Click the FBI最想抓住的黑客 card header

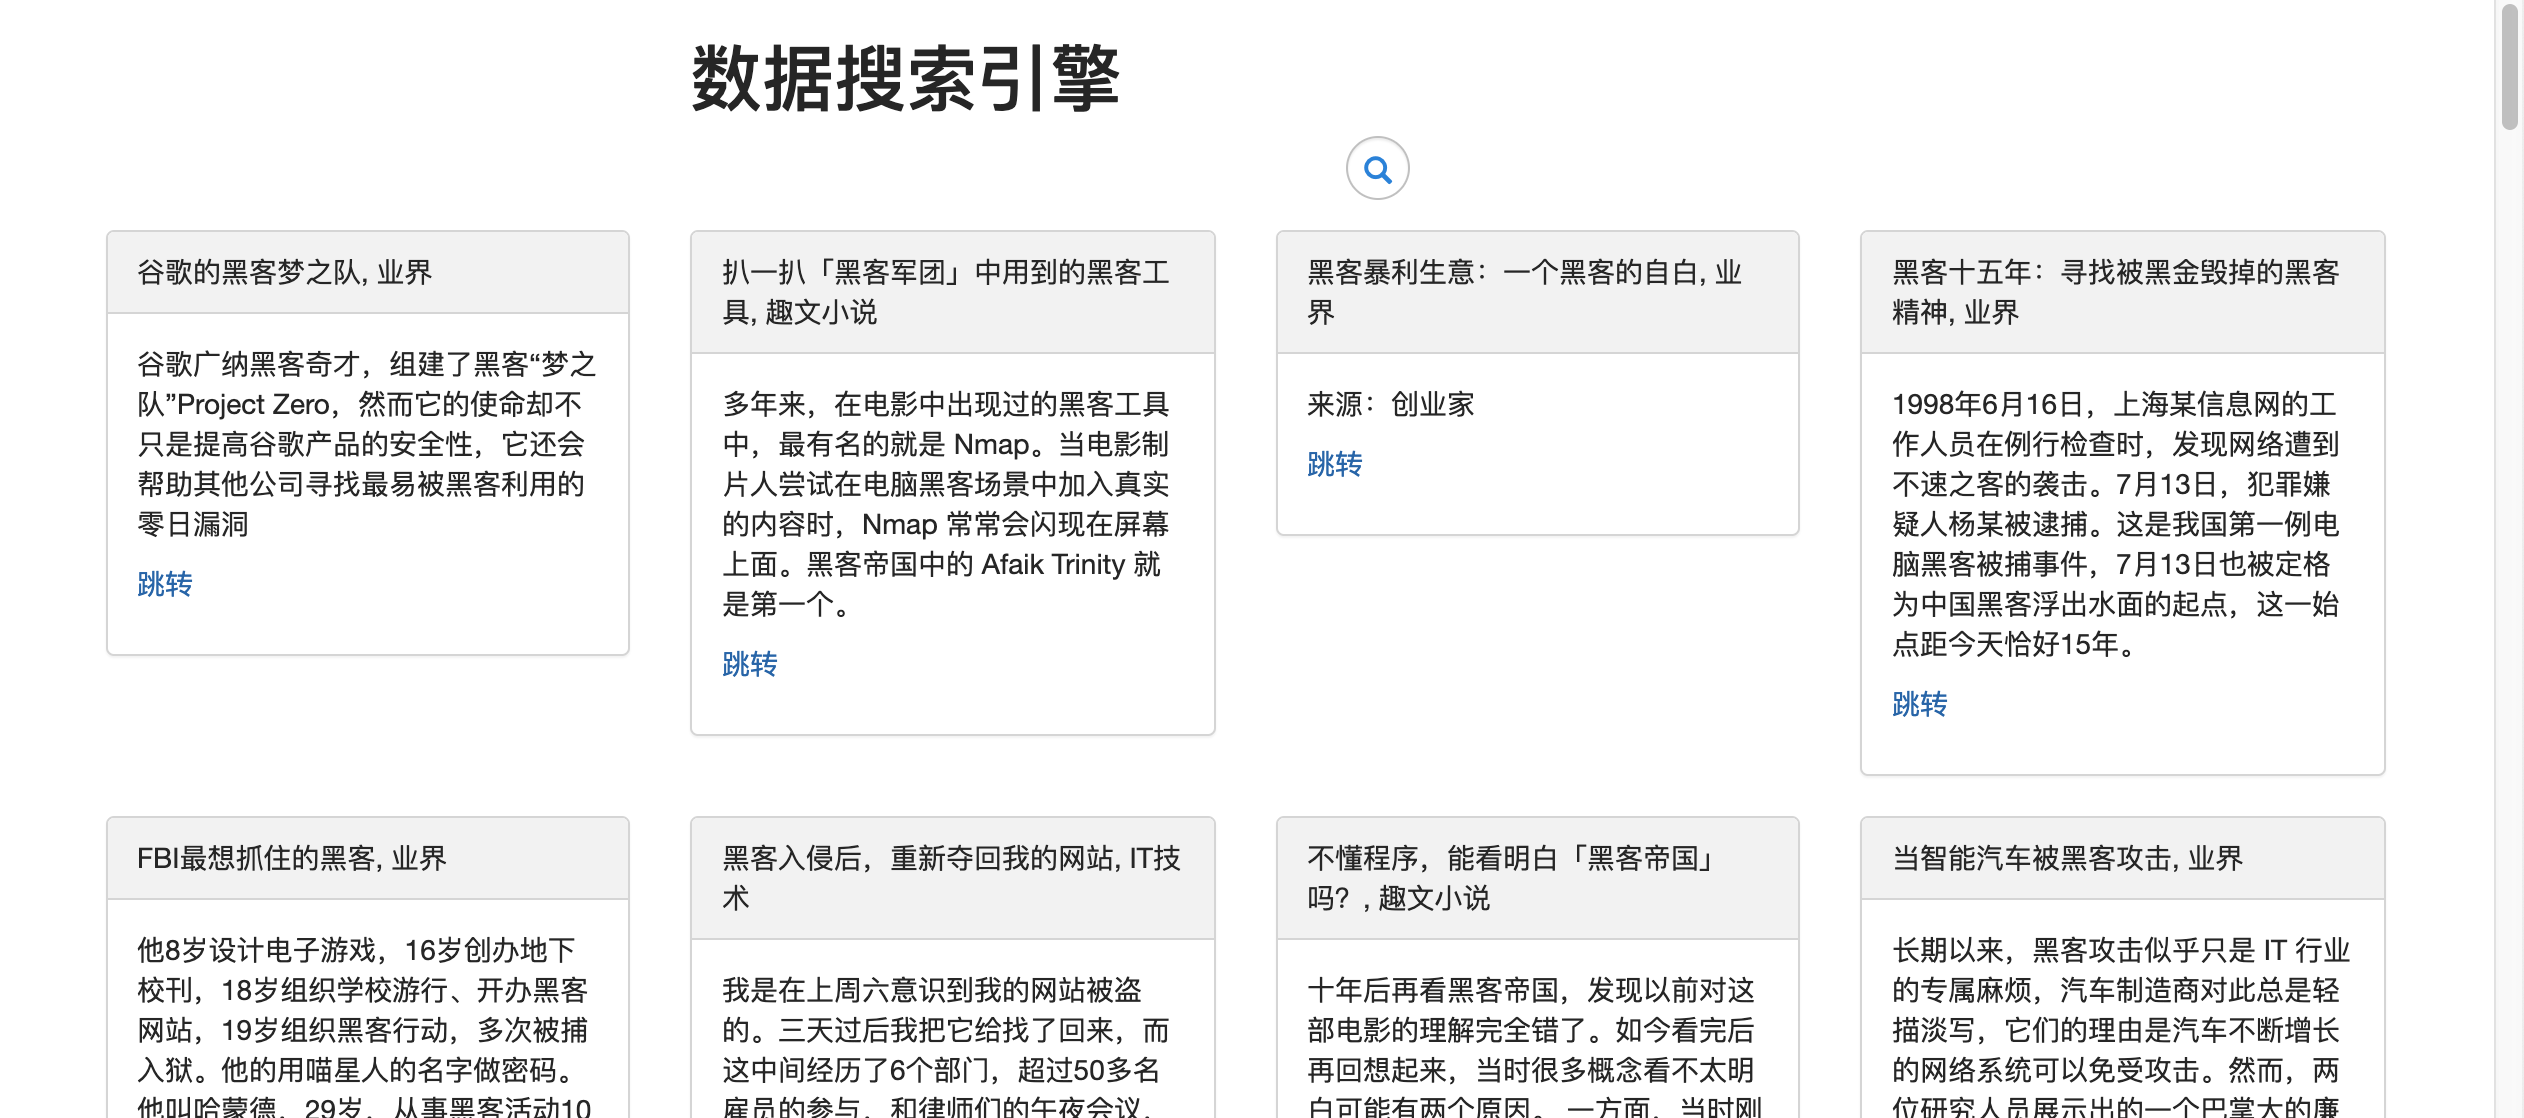point(292,858)
